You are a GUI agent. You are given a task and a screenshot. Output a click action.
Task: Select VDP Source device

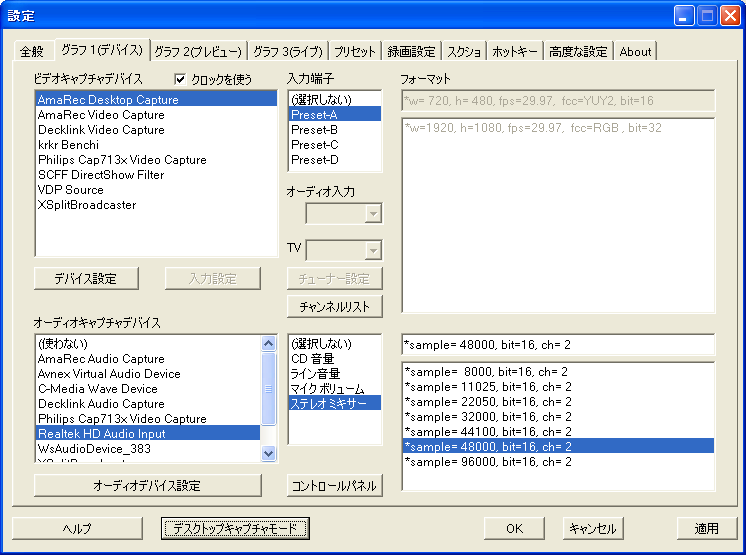point(157,190)
